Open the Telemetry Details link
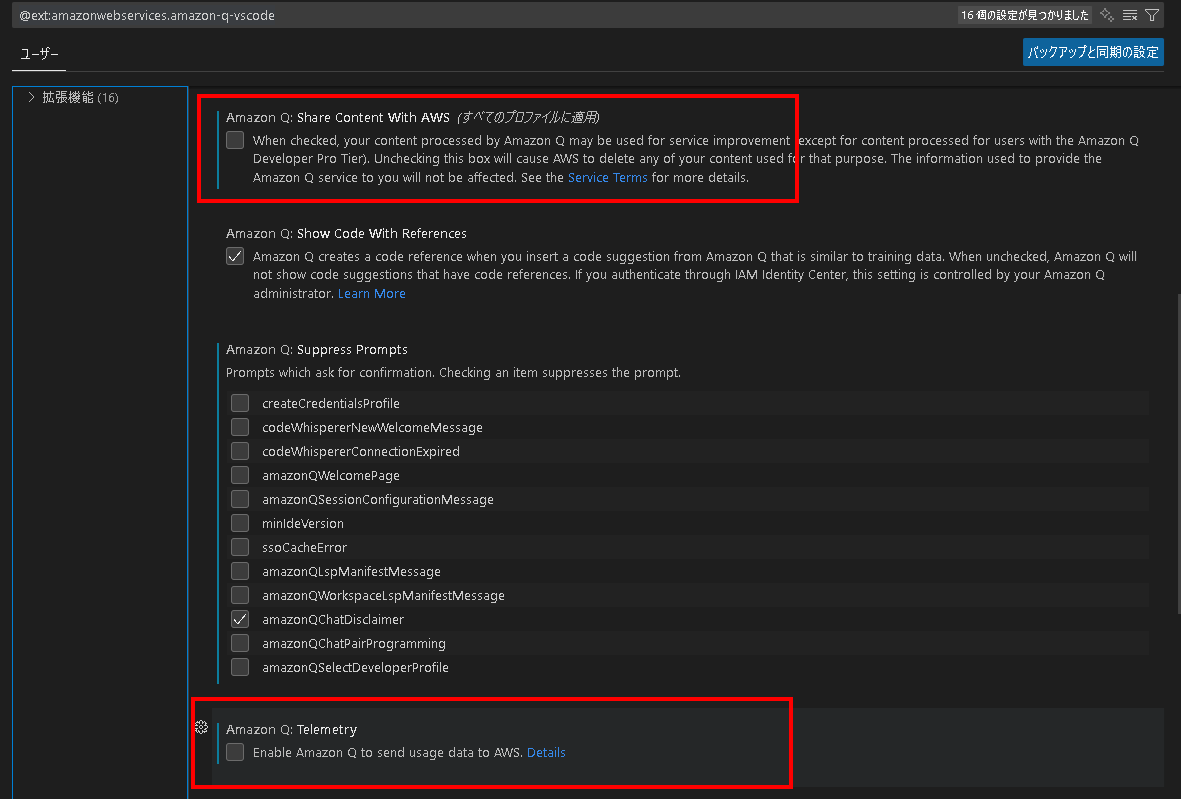1181x799 pixels. [546, 752]
